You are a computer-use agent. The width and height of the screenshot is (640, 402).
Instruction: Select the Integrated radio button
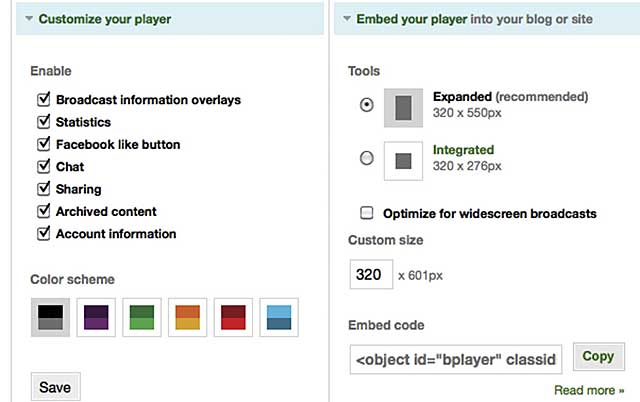pyautogui.click(x=367, y=158)
